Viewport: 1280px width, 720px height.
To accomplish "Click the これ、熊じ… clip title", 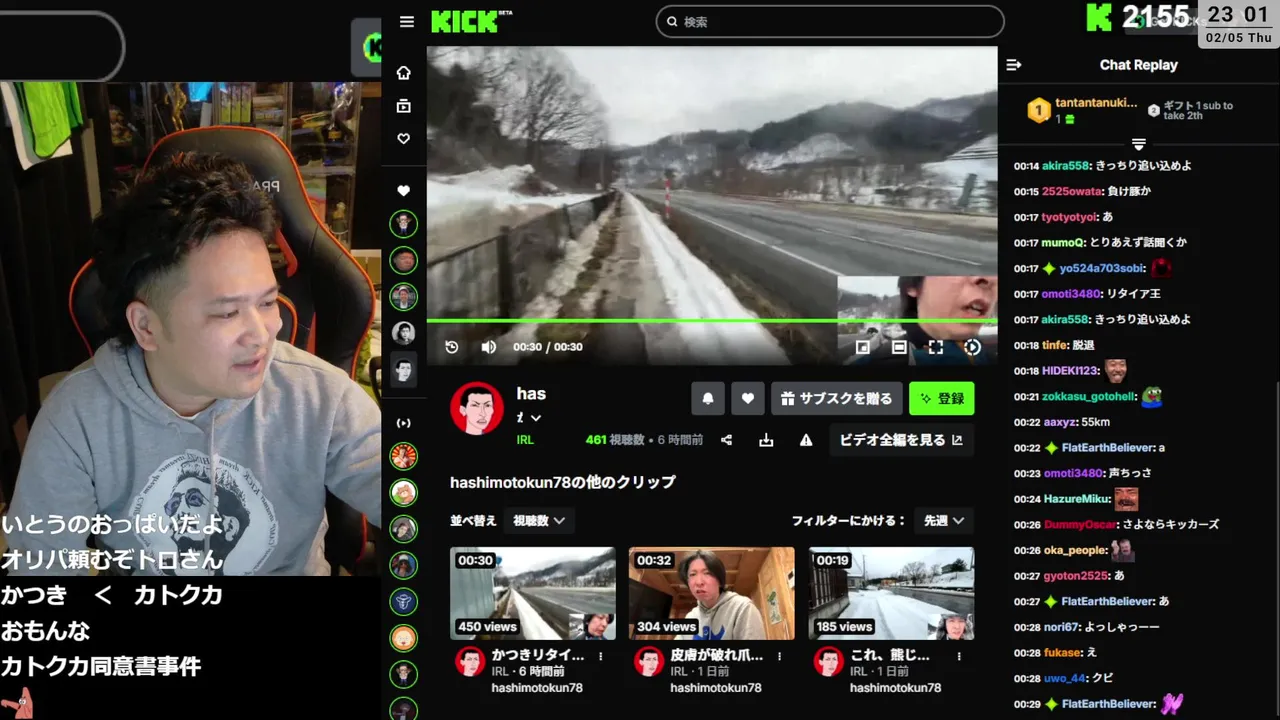I will [x=890, y=655].
